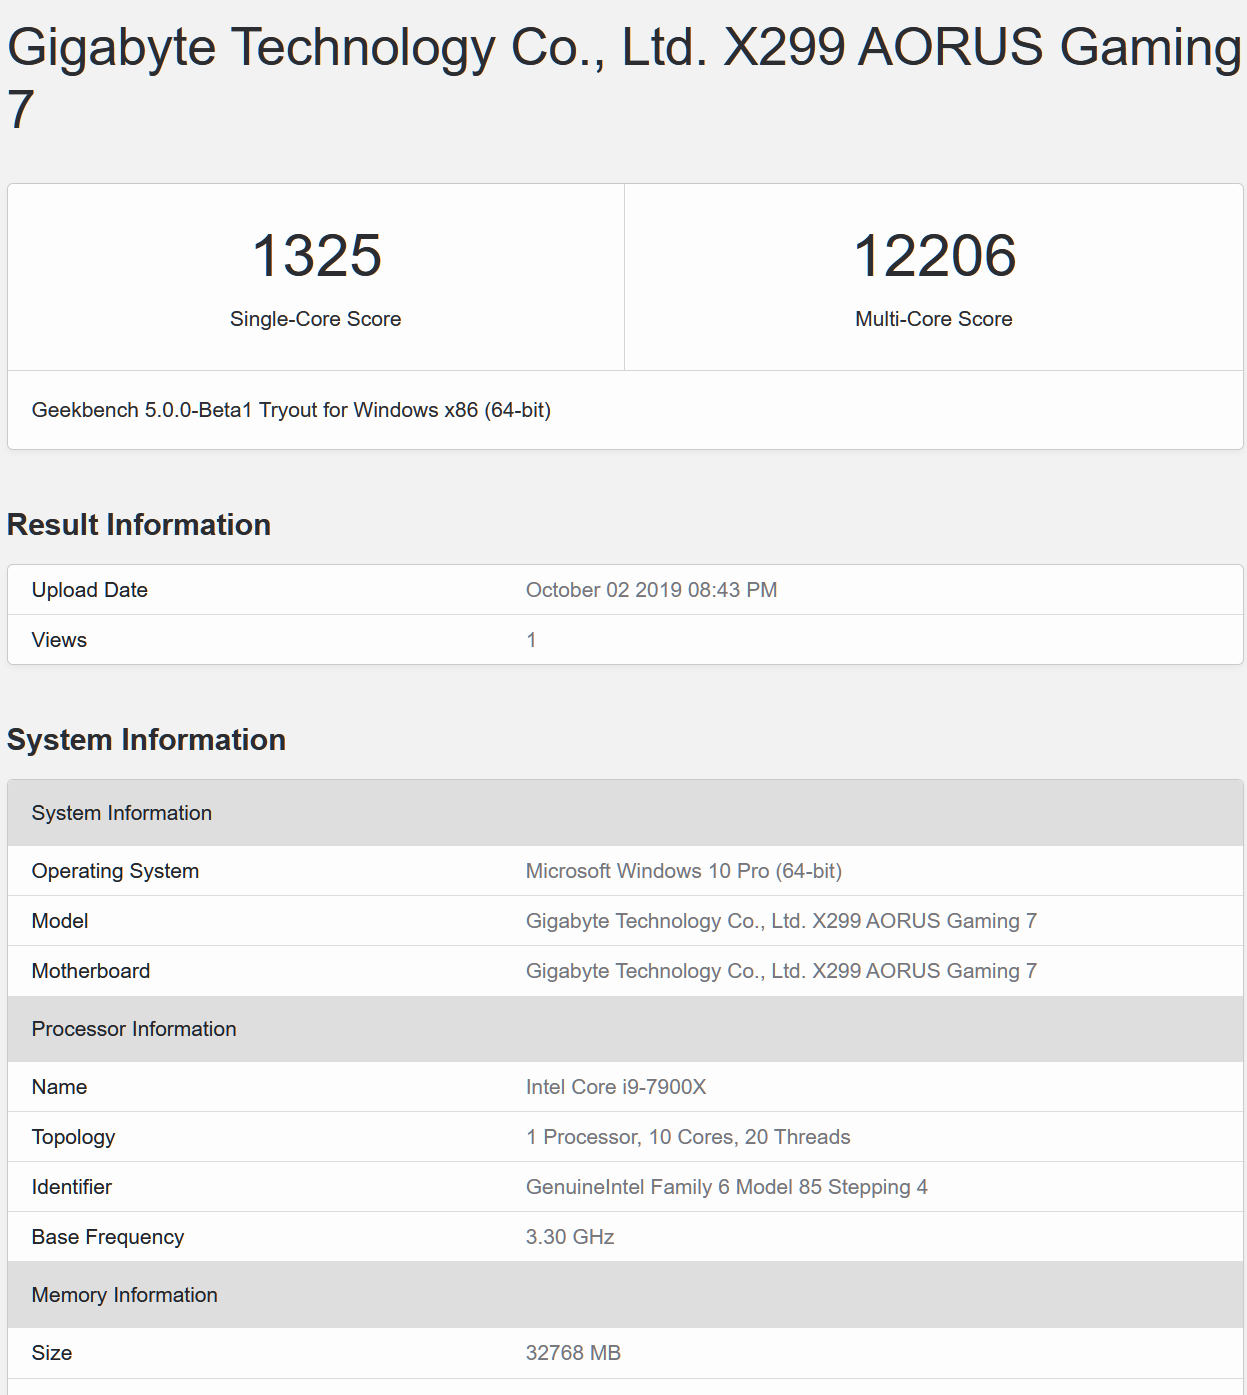The image size is (1247, 1395).
Task: Click the Gigabyte X299 AORUS Gaming 7 page title
Action: click(x=623, y=76)
